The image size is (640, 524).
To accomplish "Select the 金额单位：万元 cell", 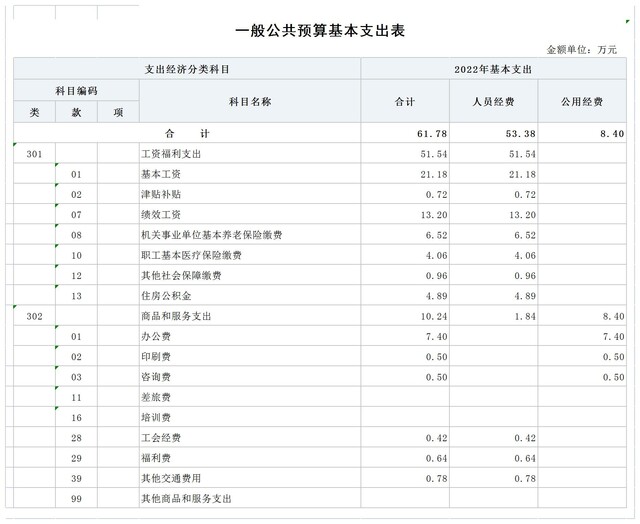I will [582, 49].
